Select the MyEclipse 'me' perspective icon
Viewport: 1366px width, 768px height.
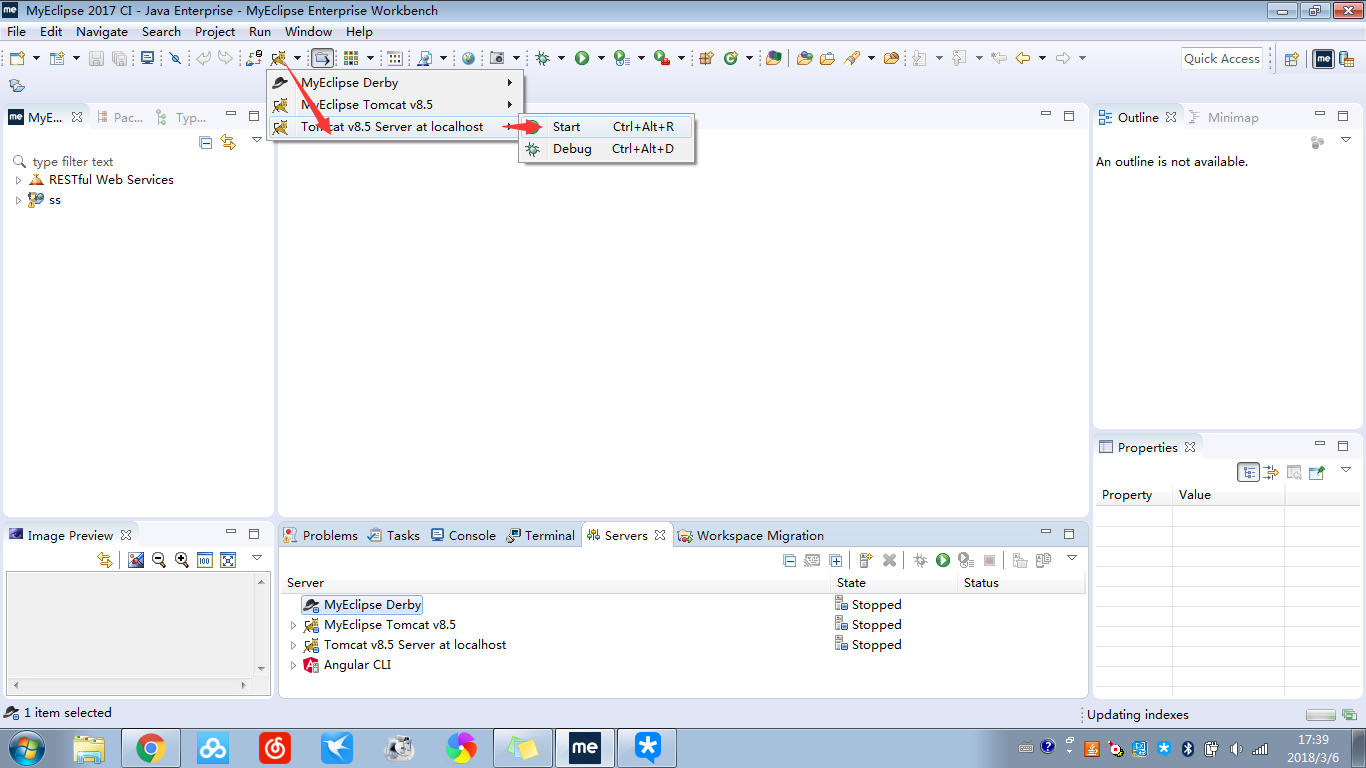1323,59
